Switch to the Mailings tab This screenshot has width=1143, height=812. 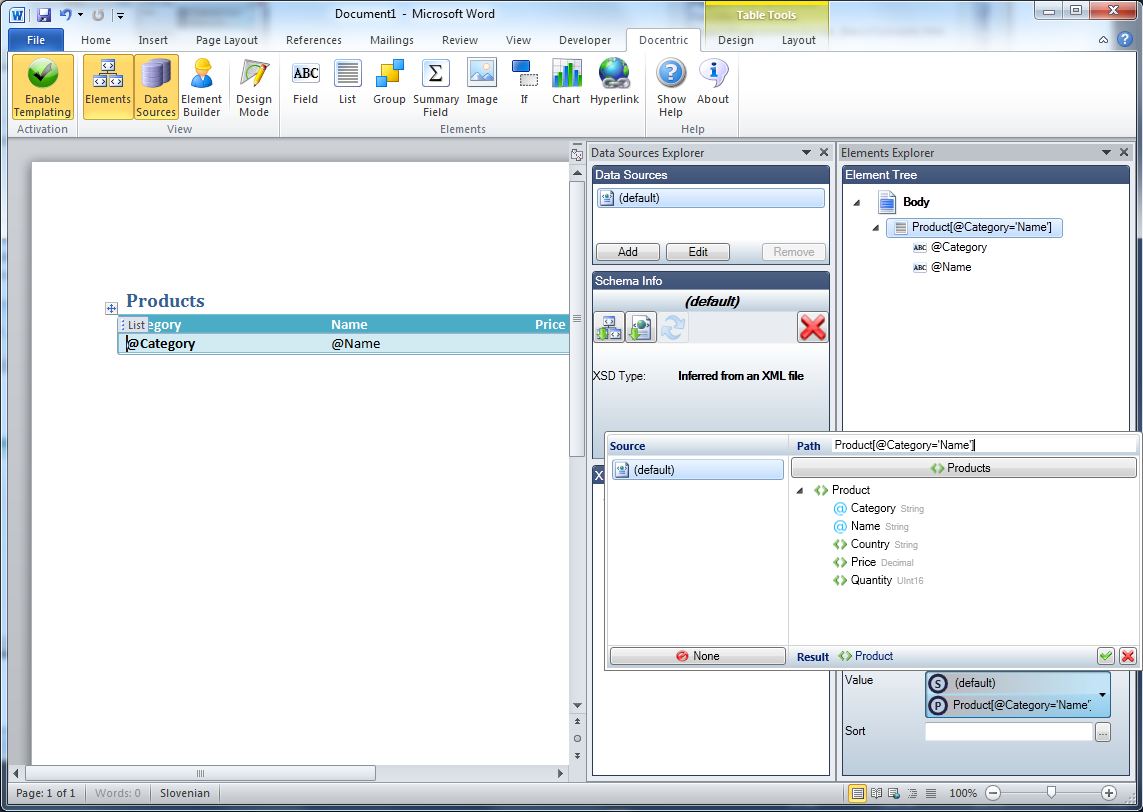click(x=391, y=40)
